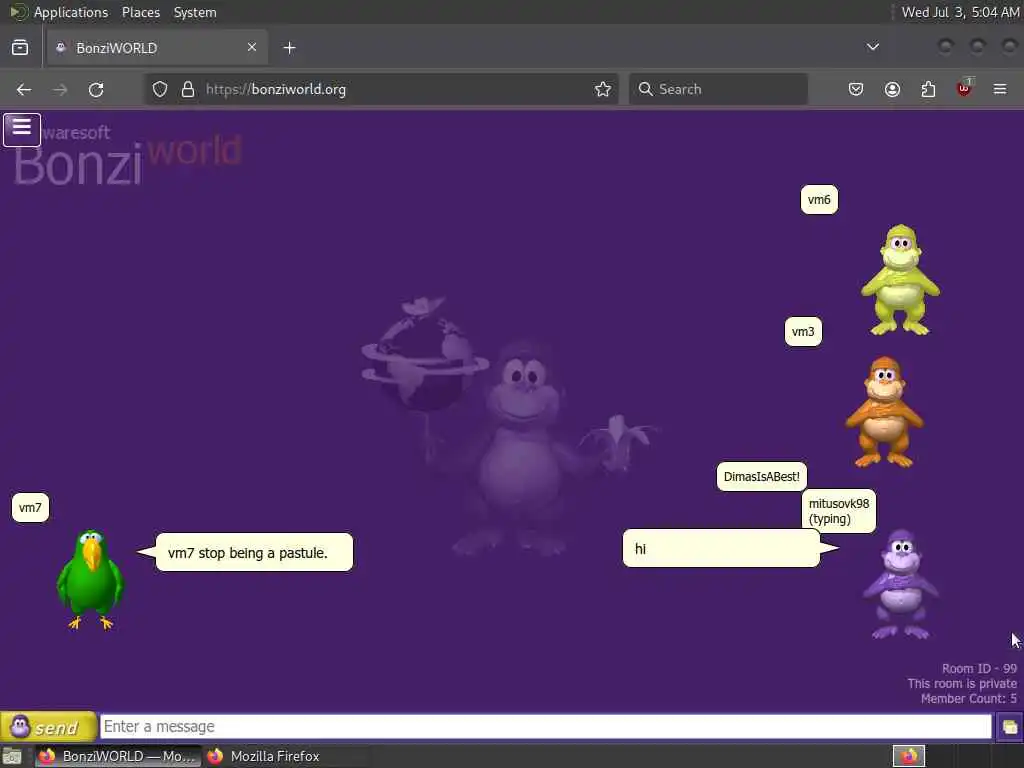The image size is (1024, 768).
Task: Open the Firefox View button
Action: pos(20,48)
